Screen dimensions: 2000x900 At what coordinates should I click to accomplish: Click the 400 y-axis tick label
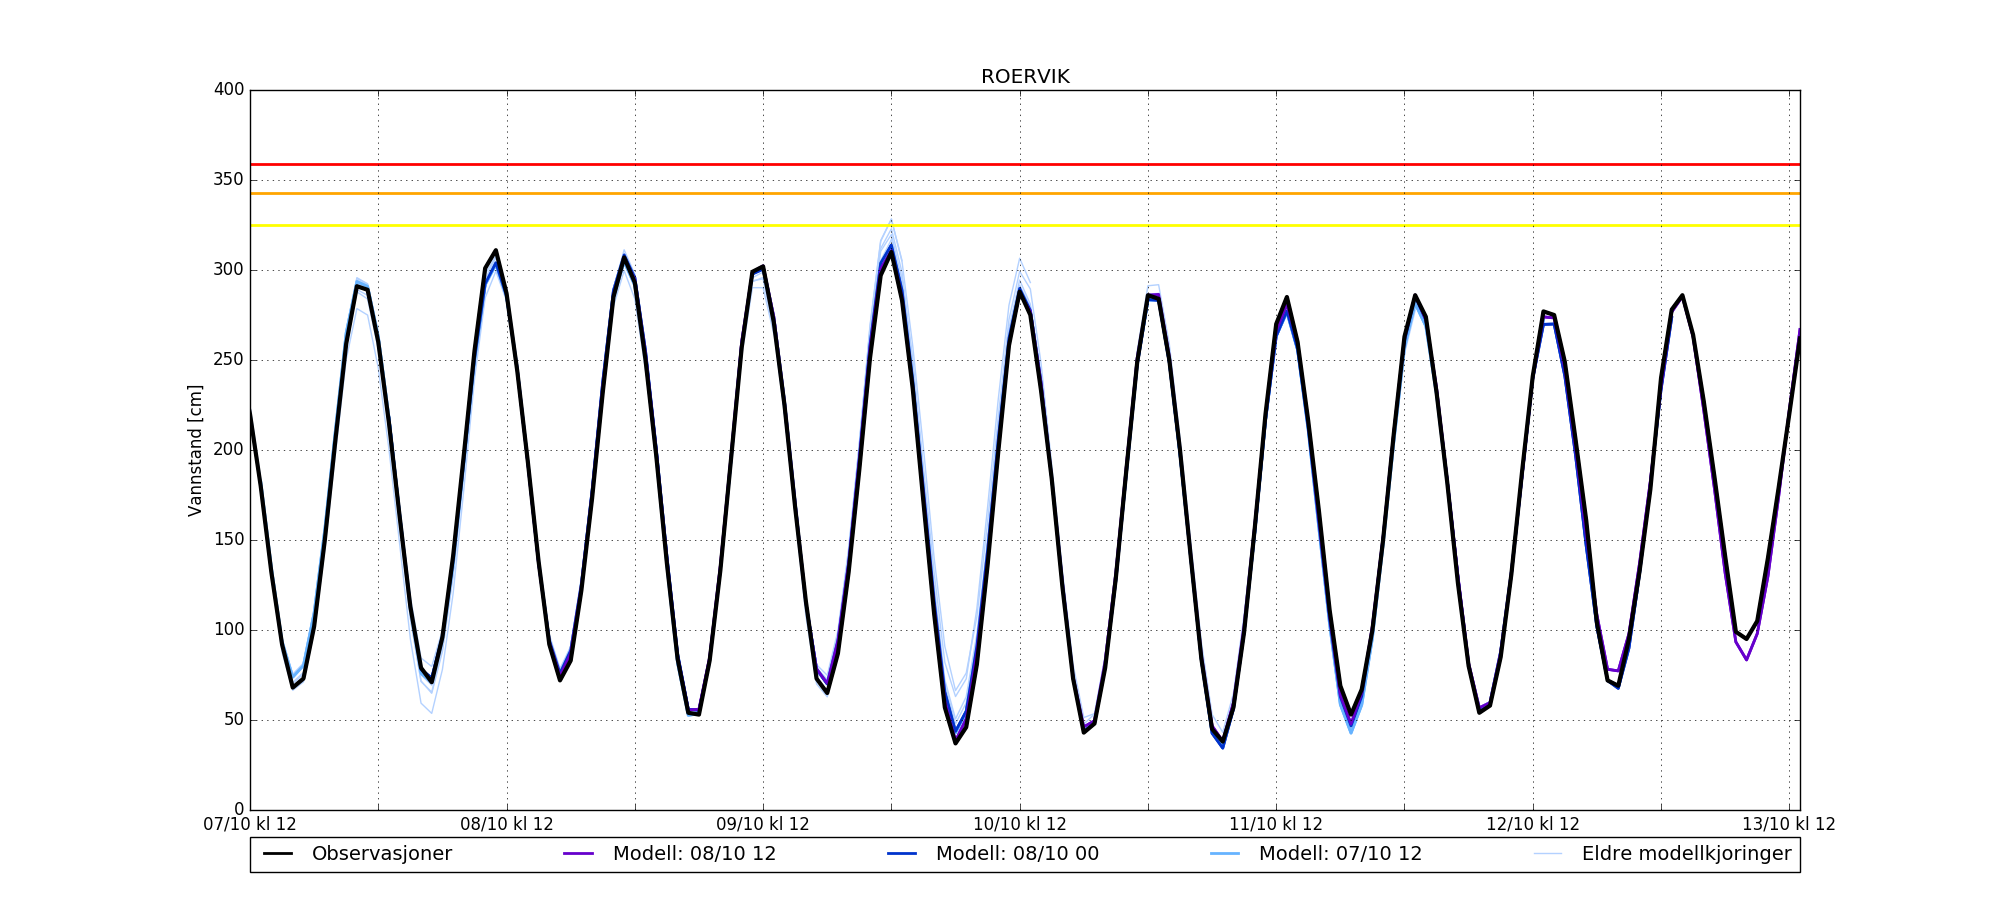[x=229, y=90]
